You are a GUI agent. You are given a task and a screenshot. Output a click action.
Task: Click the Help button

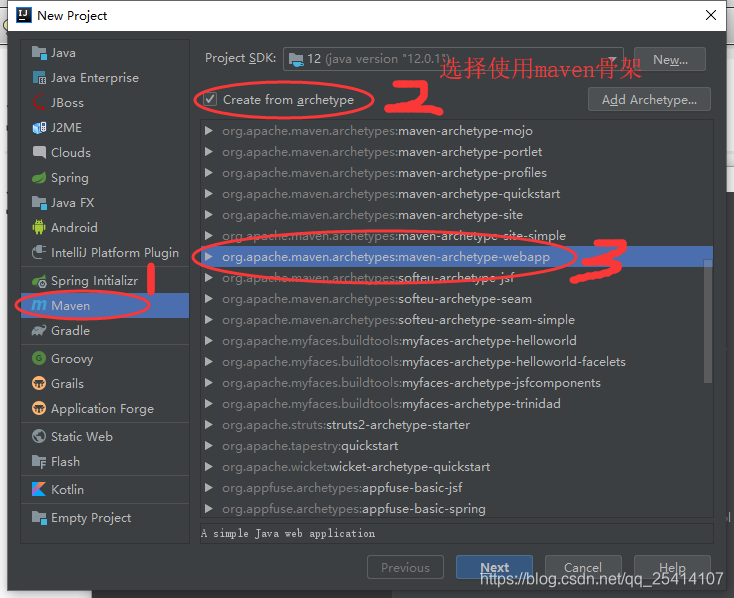pos(672,568)
